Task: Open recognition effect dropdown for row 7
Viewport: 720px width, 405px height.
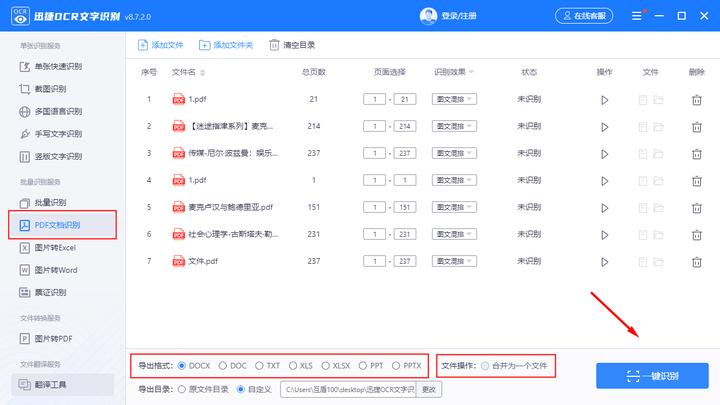Action: click(454, 261)
